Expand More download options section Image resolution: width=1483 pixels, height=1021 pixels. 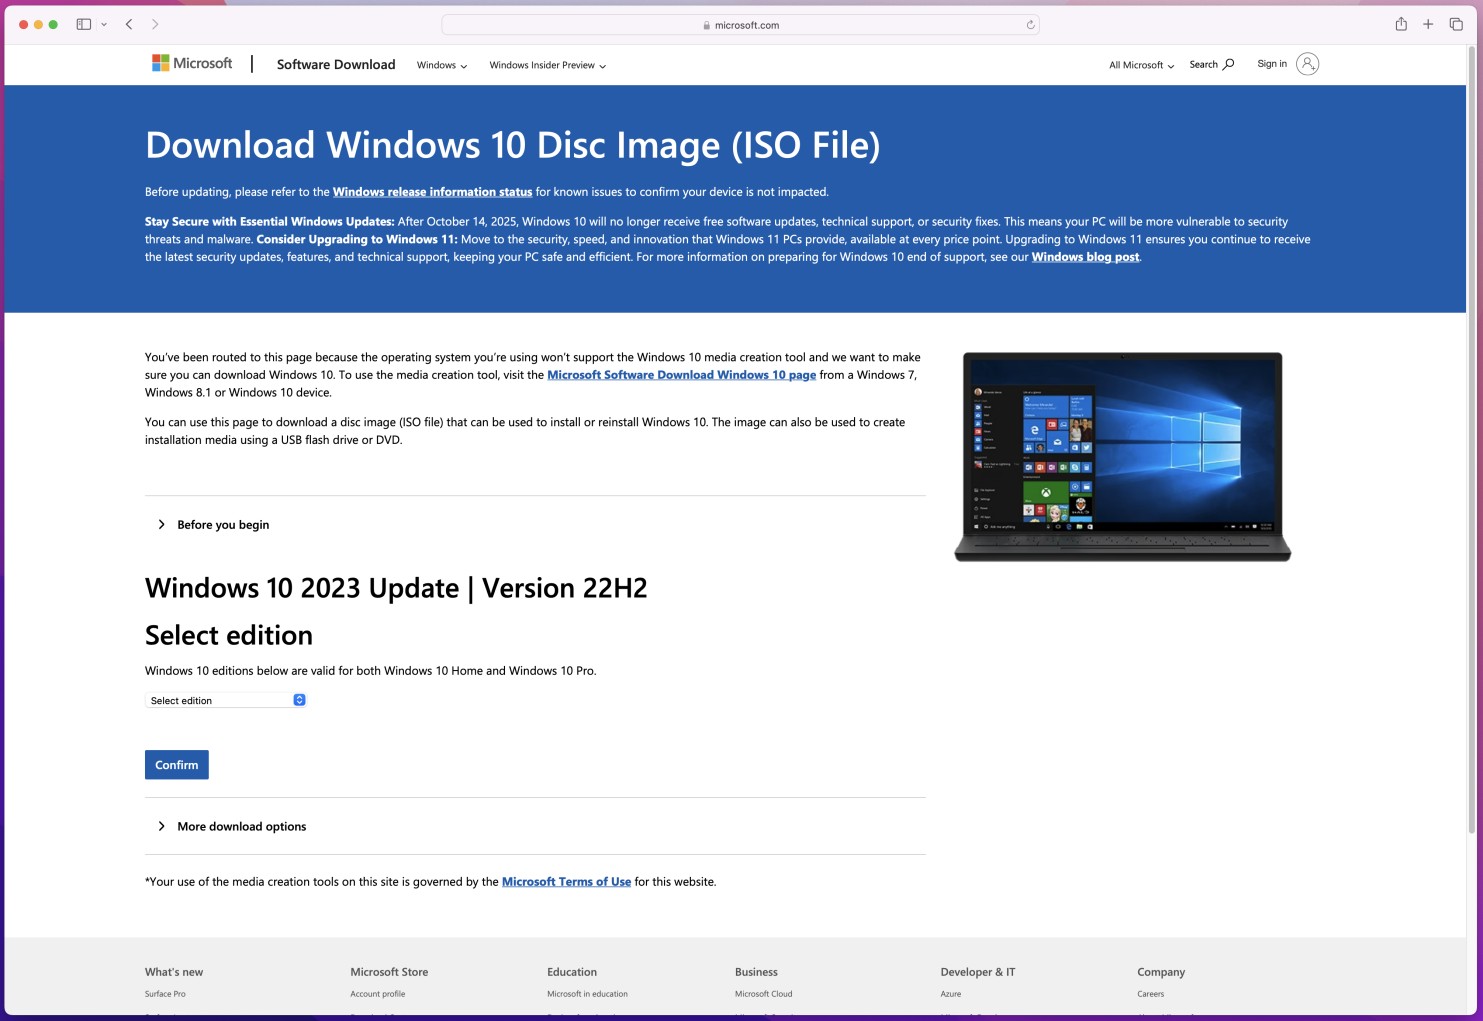click(232, 826)
